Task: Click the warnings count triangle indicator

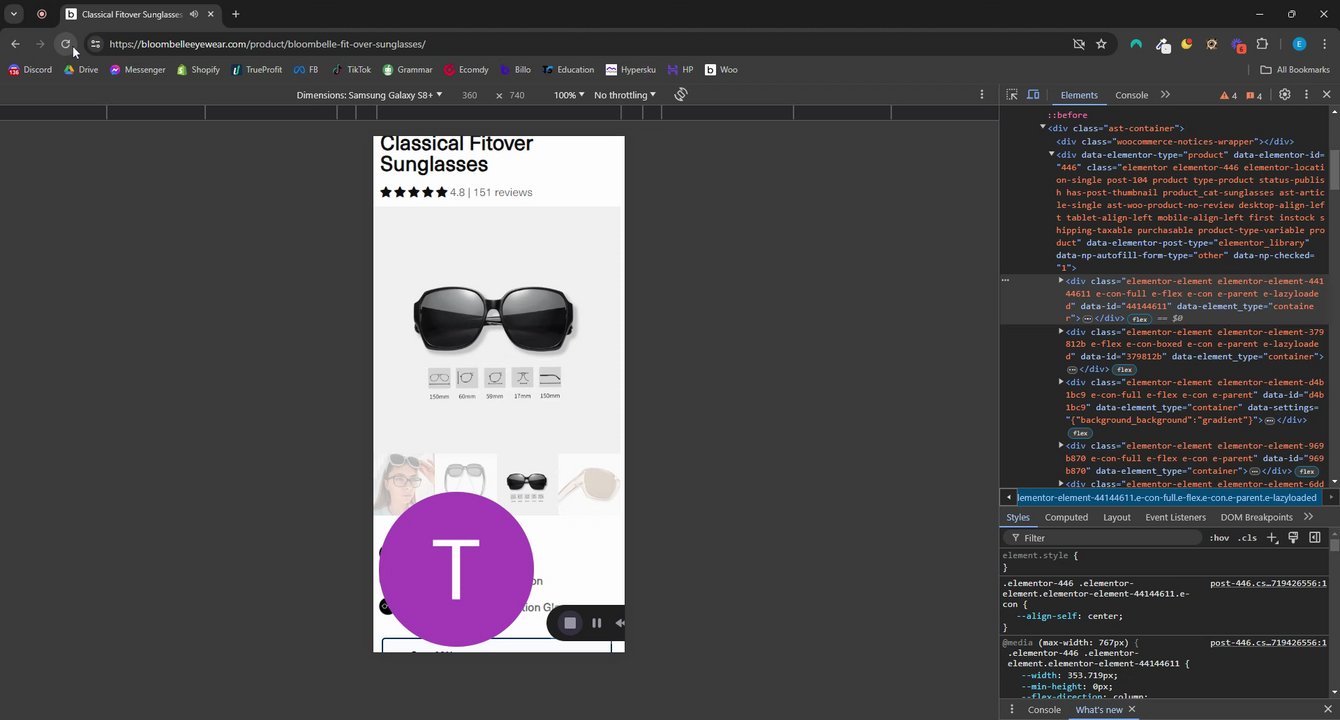Action: coord(1229,95)
